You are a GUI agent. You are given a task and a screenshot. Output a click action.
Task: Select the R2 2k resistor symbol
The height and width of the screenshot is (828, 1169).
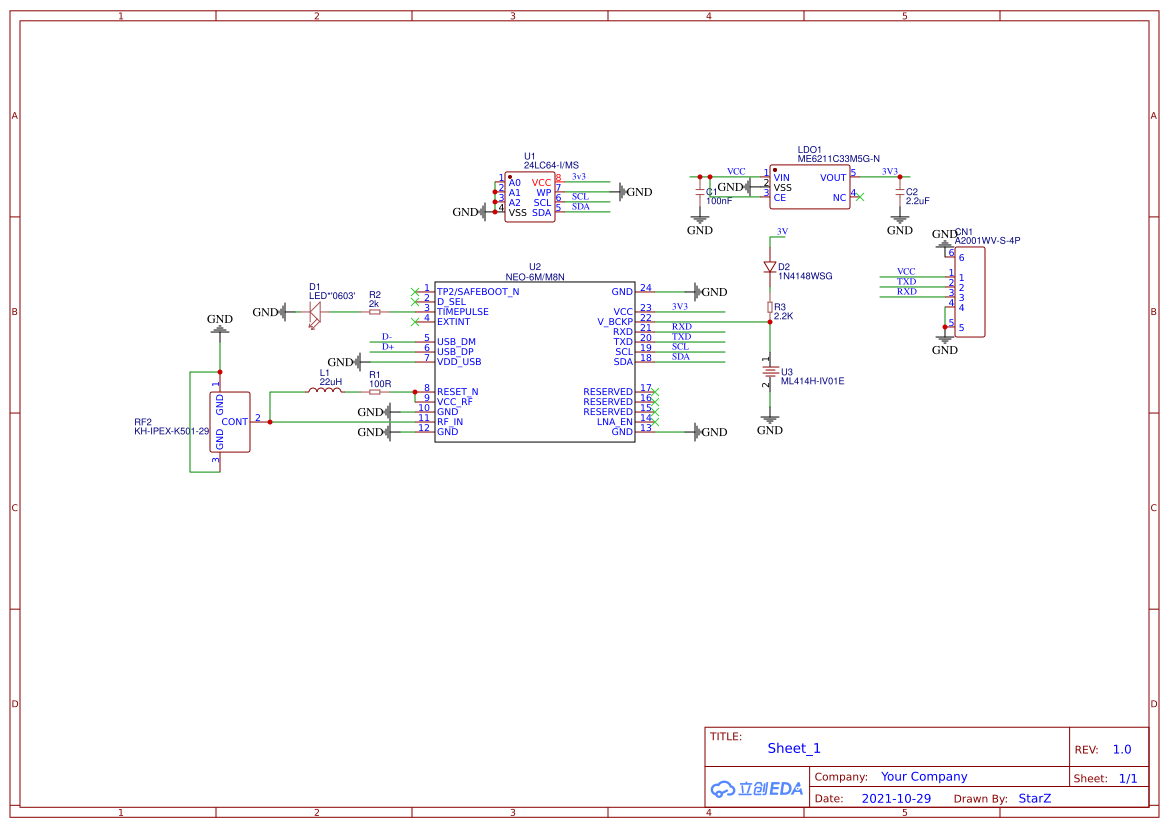click(x=375, y=312)
